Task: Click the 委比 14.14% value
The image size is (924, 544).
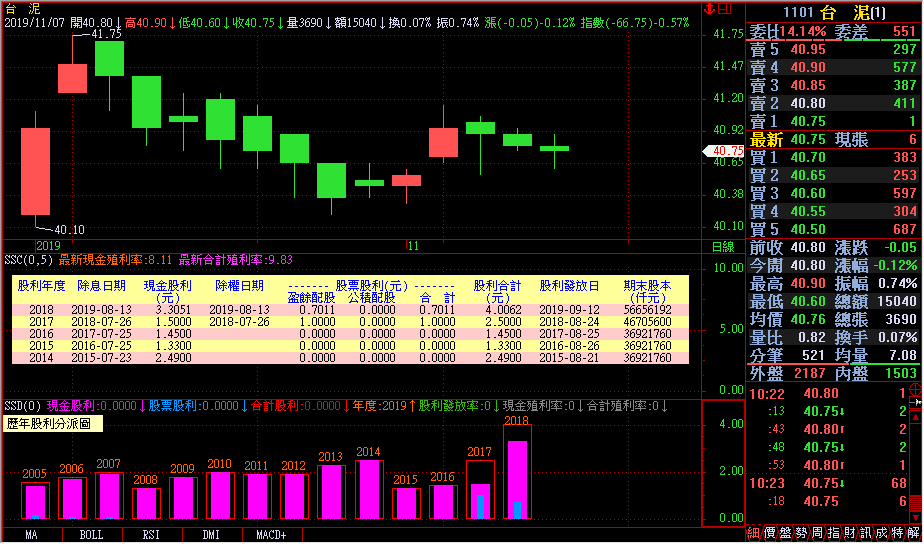Action: click(803, 31)
